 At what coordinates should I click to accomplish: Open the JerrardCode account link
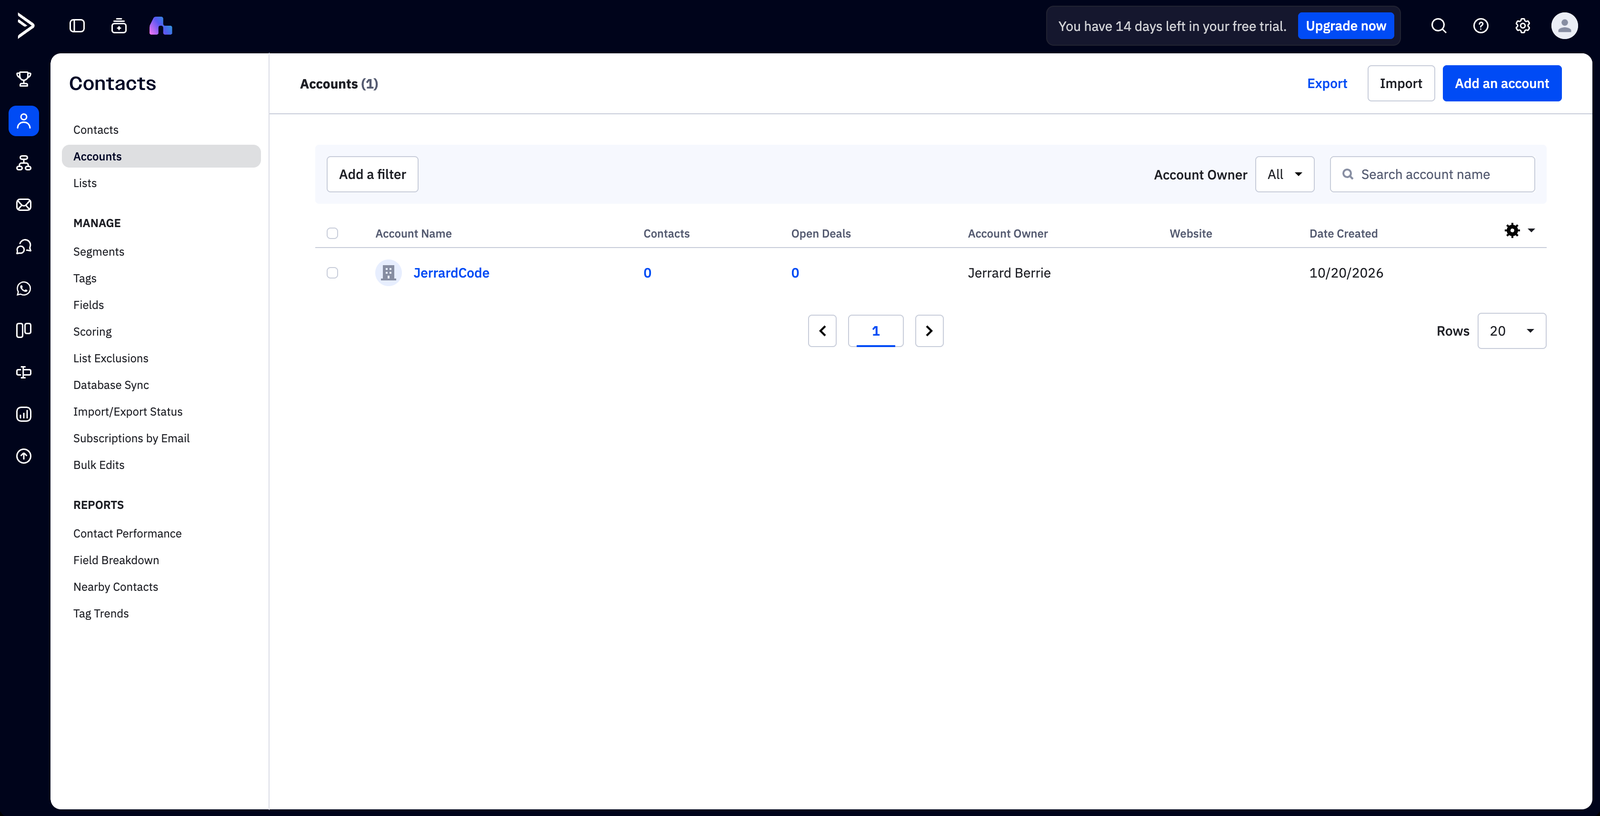pos(451,273)
